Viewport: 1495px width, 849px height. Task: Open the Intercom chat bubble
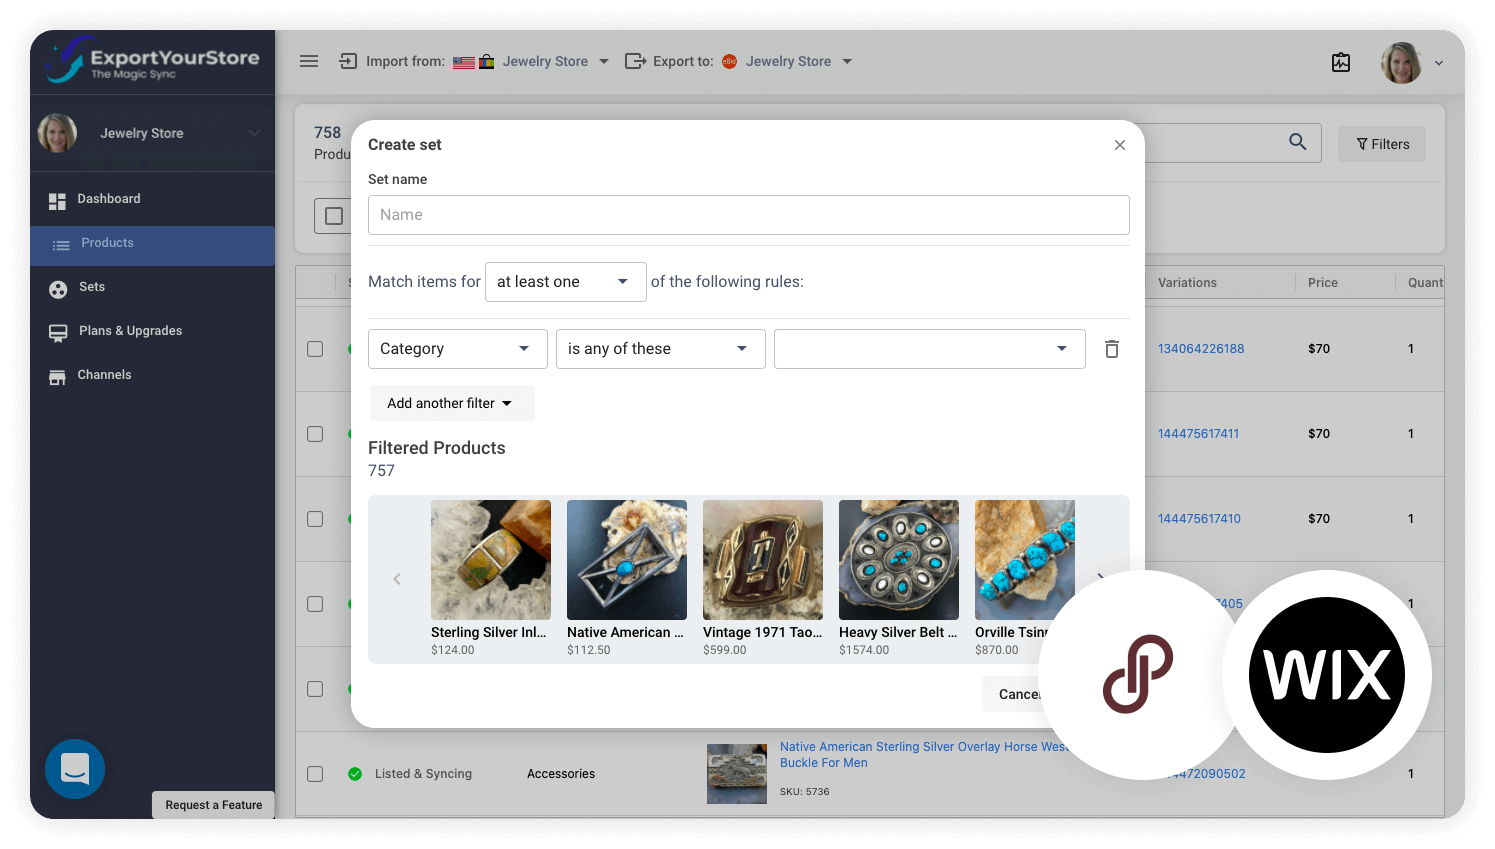[74, 769]
